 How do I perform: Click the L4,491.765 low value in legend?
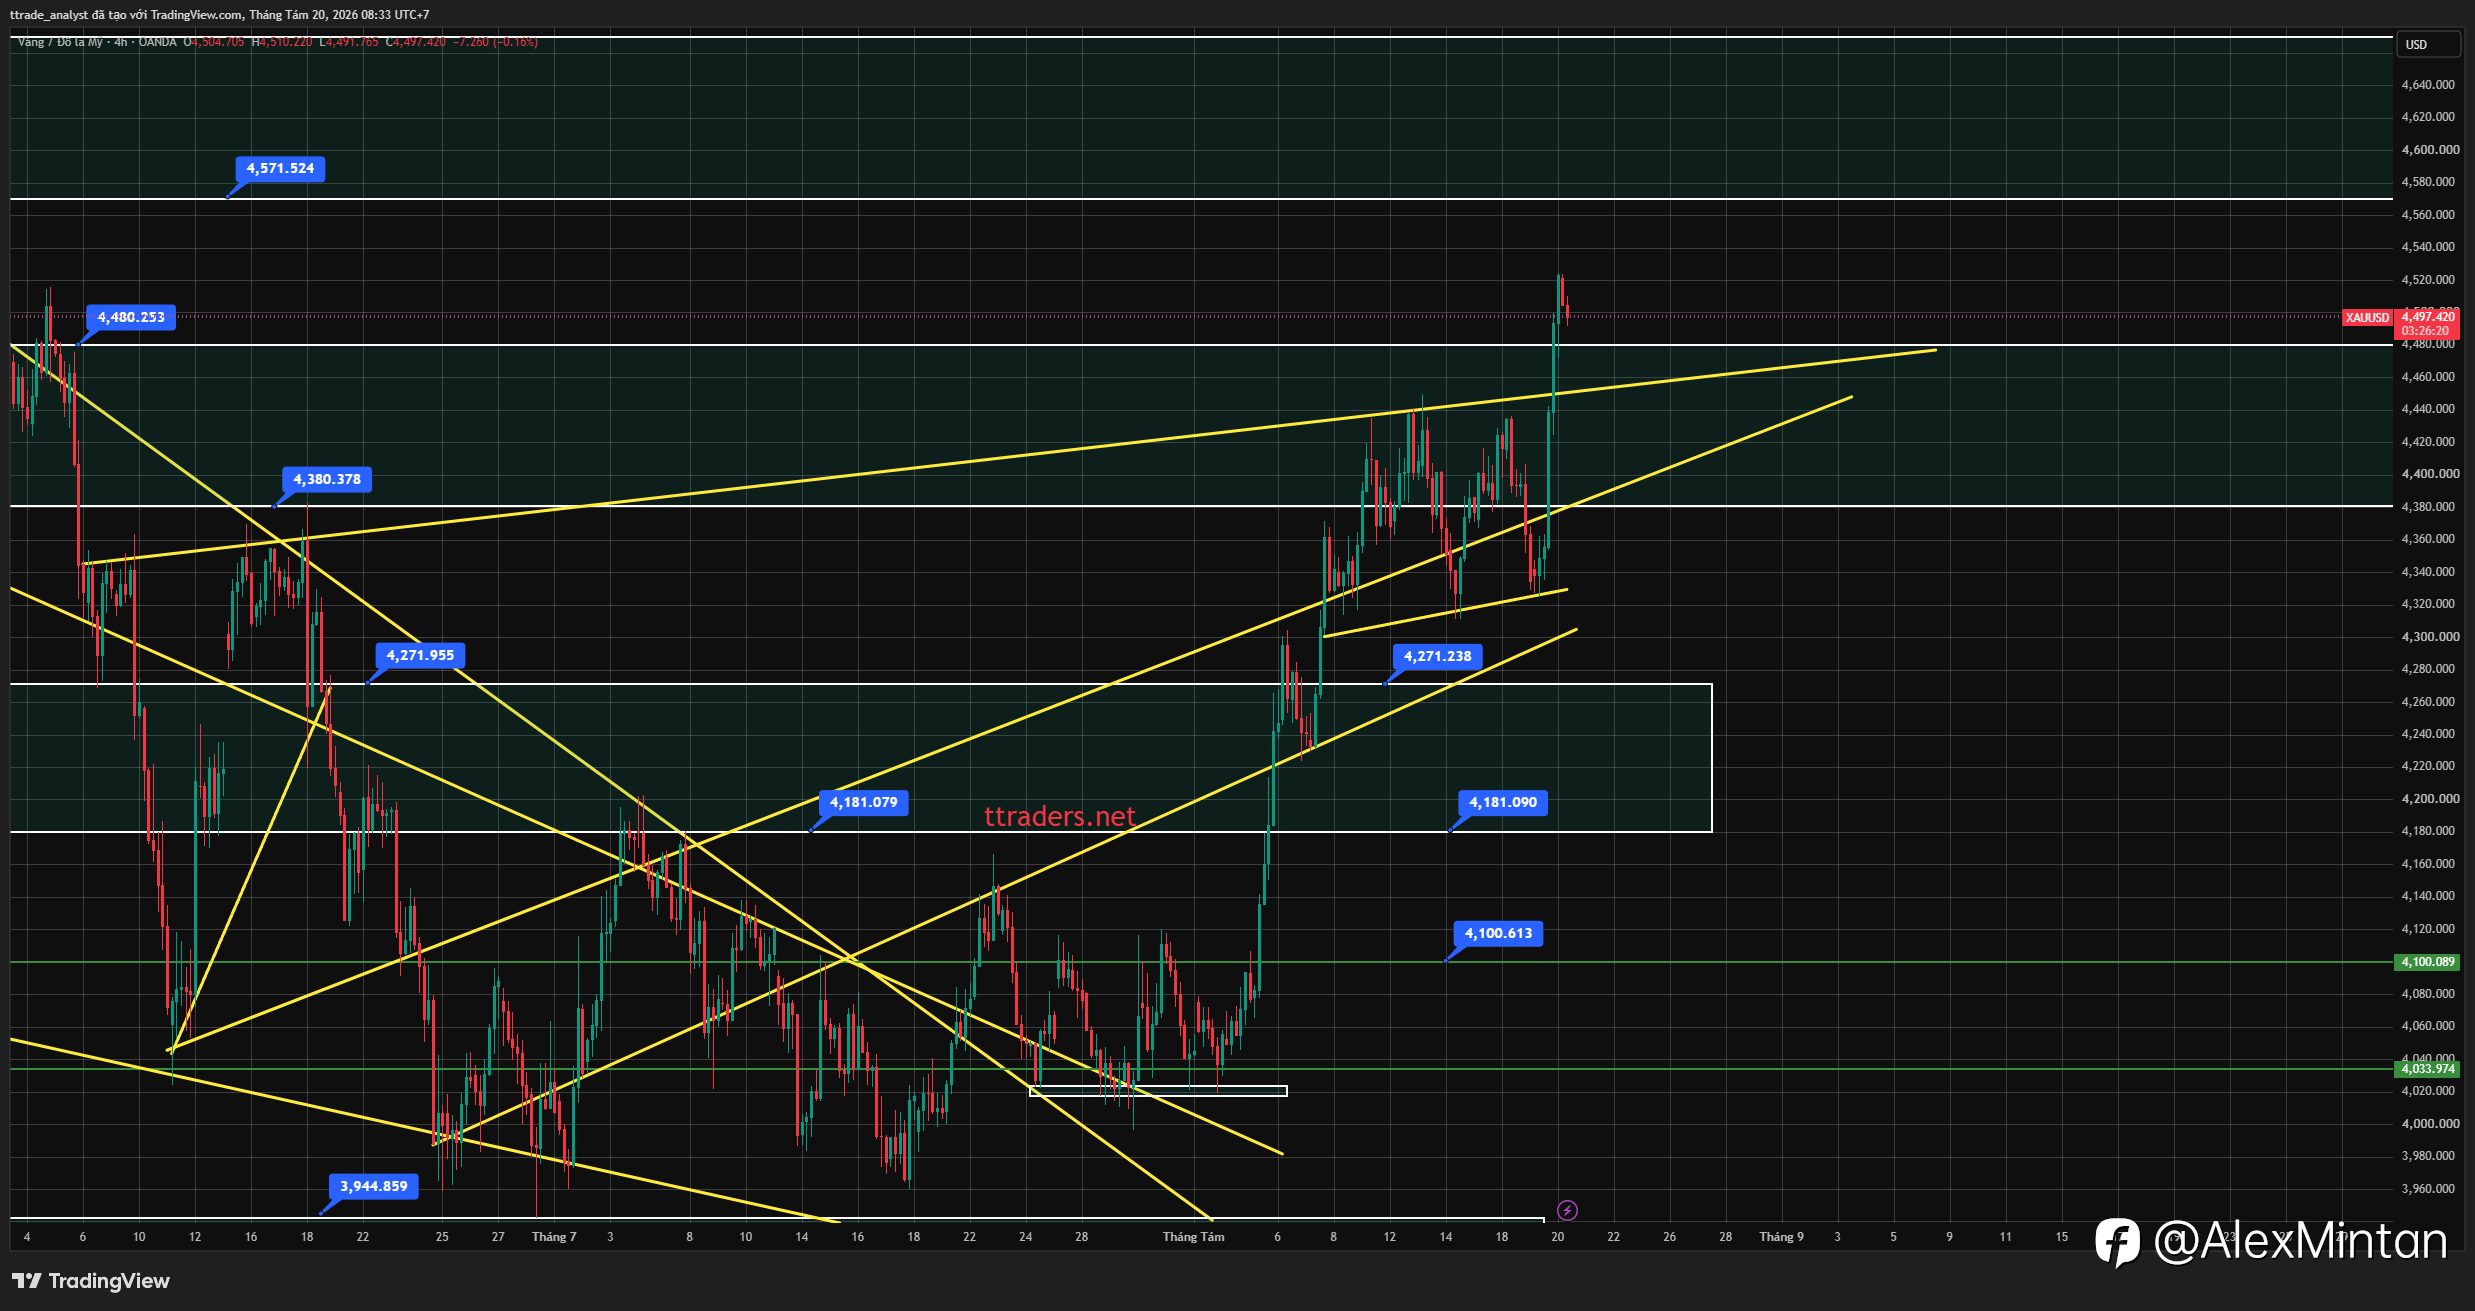pyautogui.click(x=349, y=42)
